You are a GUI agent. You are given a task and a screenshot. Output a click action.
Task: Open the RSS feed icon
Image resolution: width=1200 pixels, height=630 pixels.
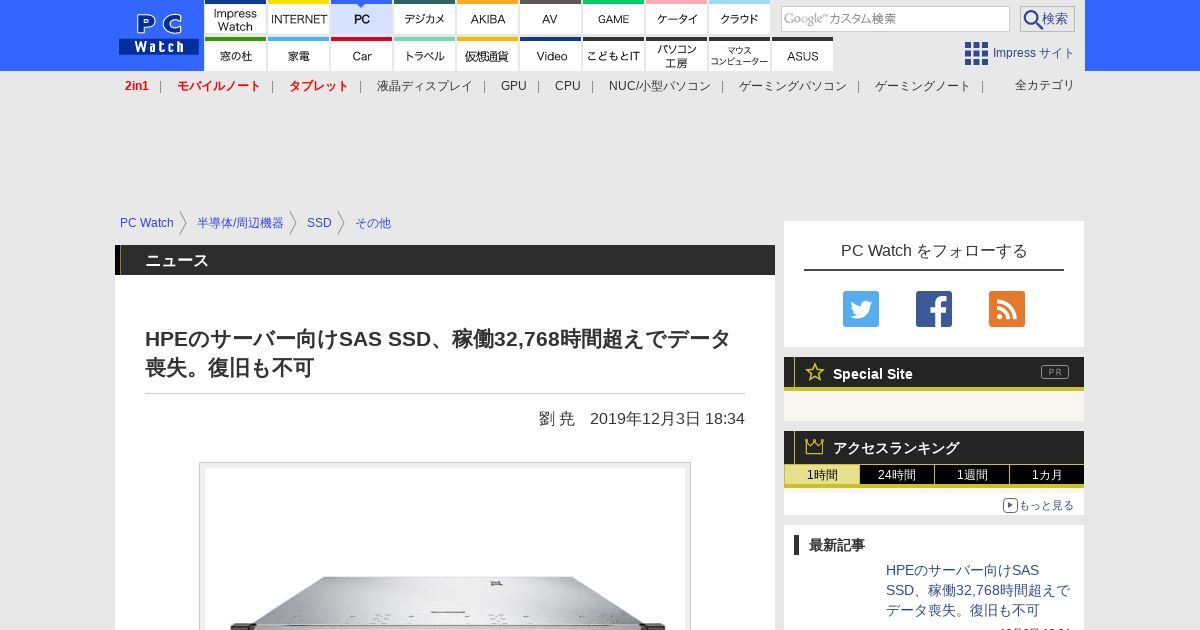click(x=1007, y=309)
